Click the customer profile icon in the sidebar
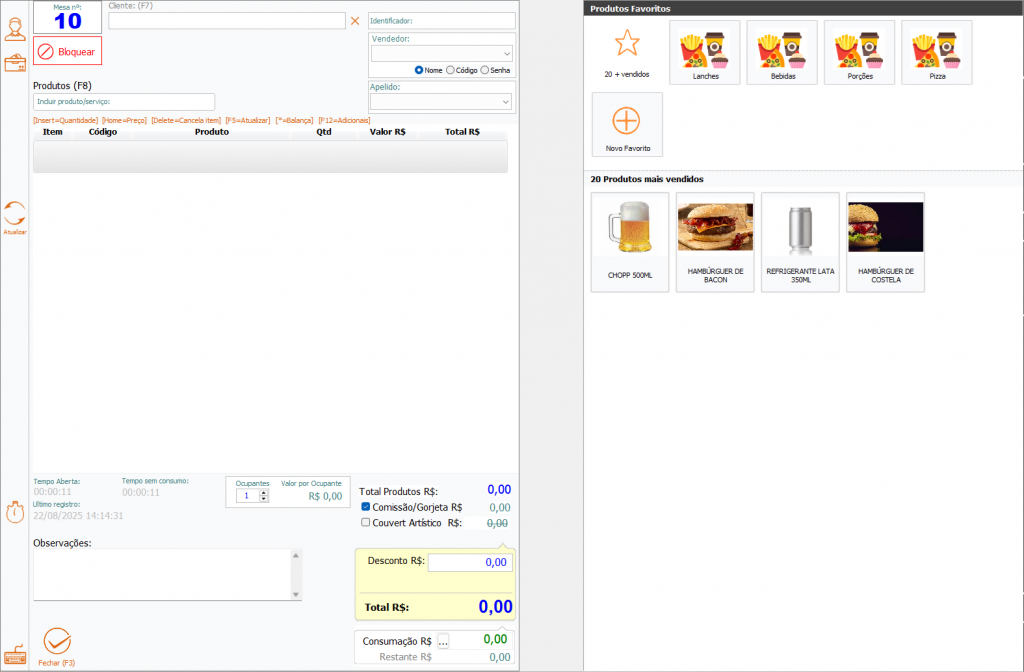The width and height of the screenshot is (1024, 672). (15, 30)
